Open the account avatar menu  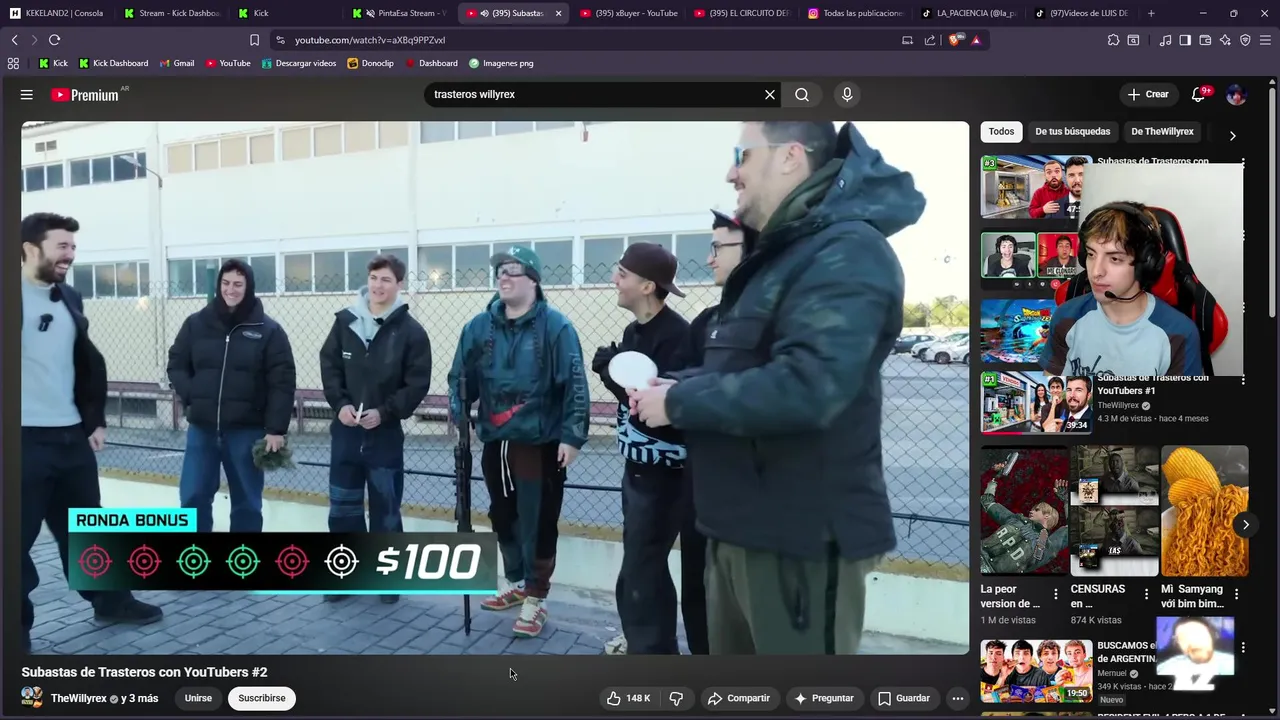point(1236,95)
